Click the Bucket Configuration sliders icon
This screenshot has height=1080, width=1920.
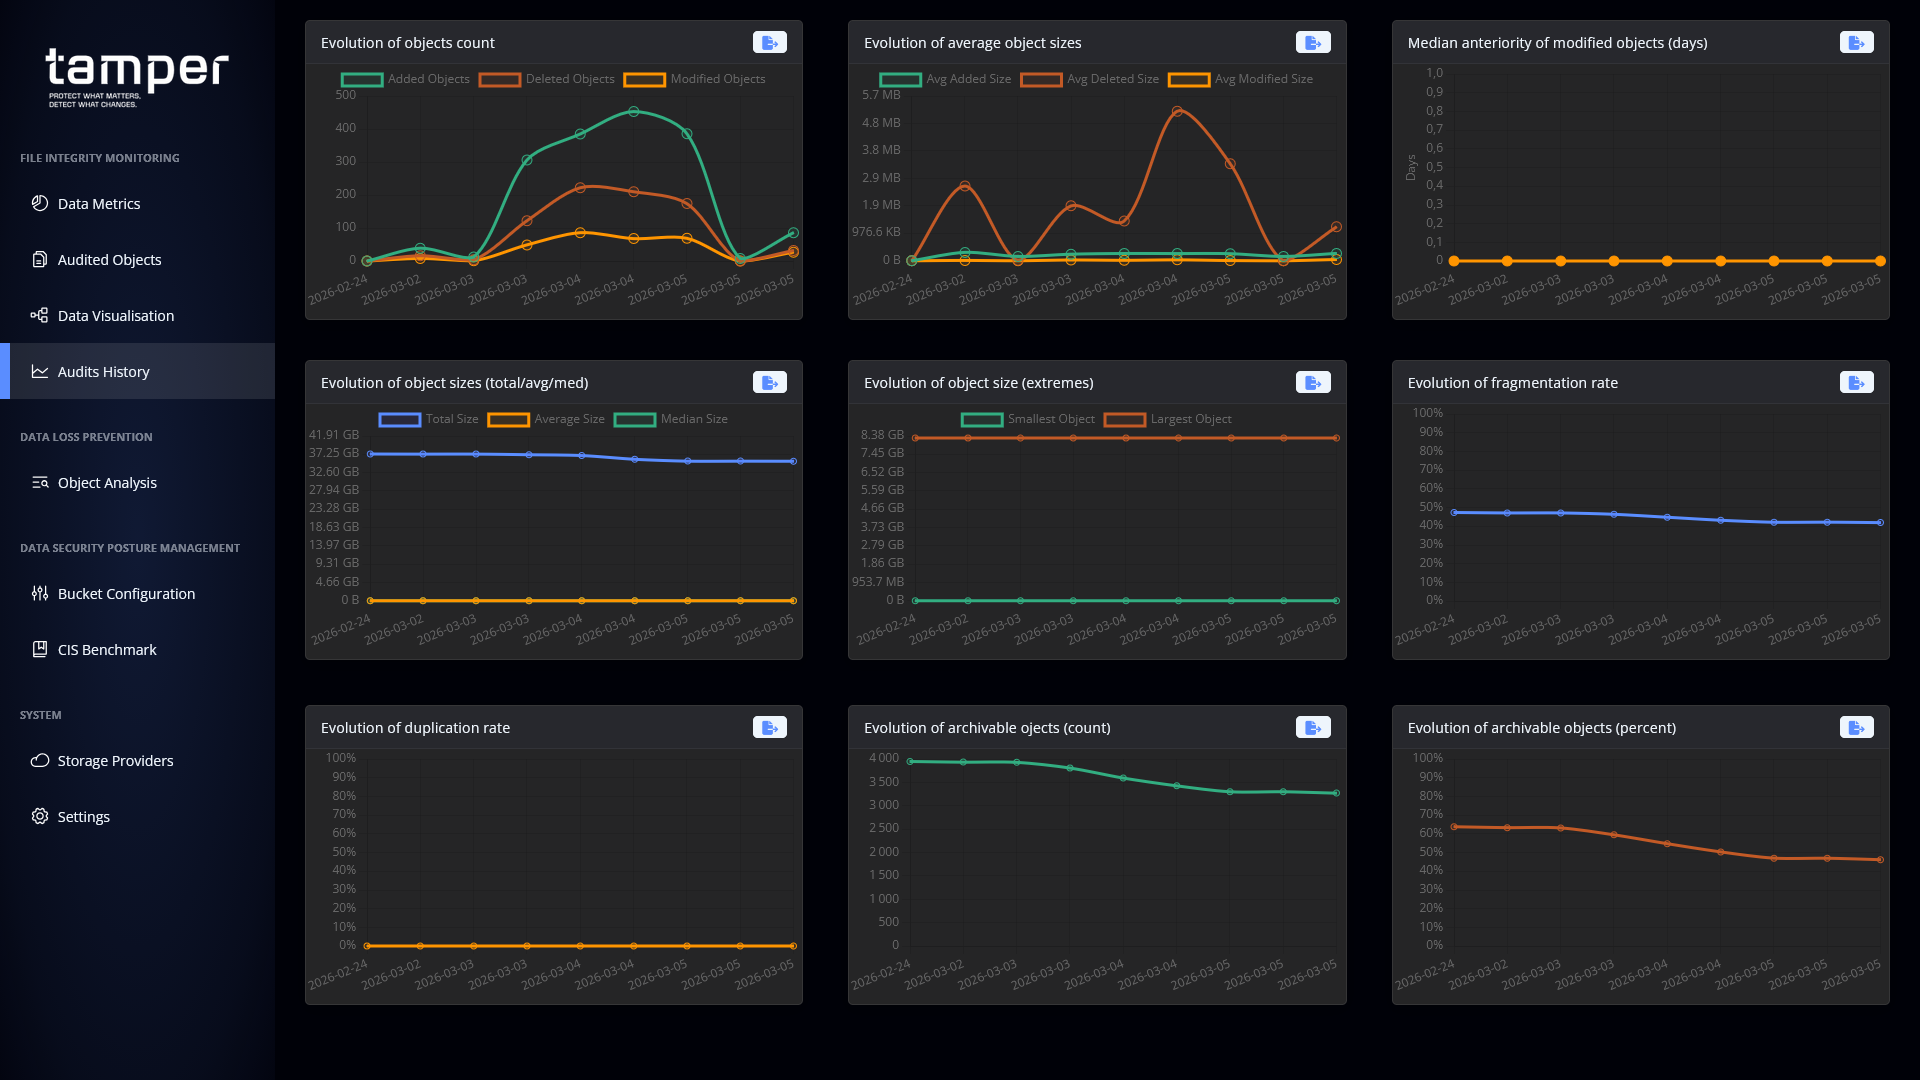coord(40,593)
